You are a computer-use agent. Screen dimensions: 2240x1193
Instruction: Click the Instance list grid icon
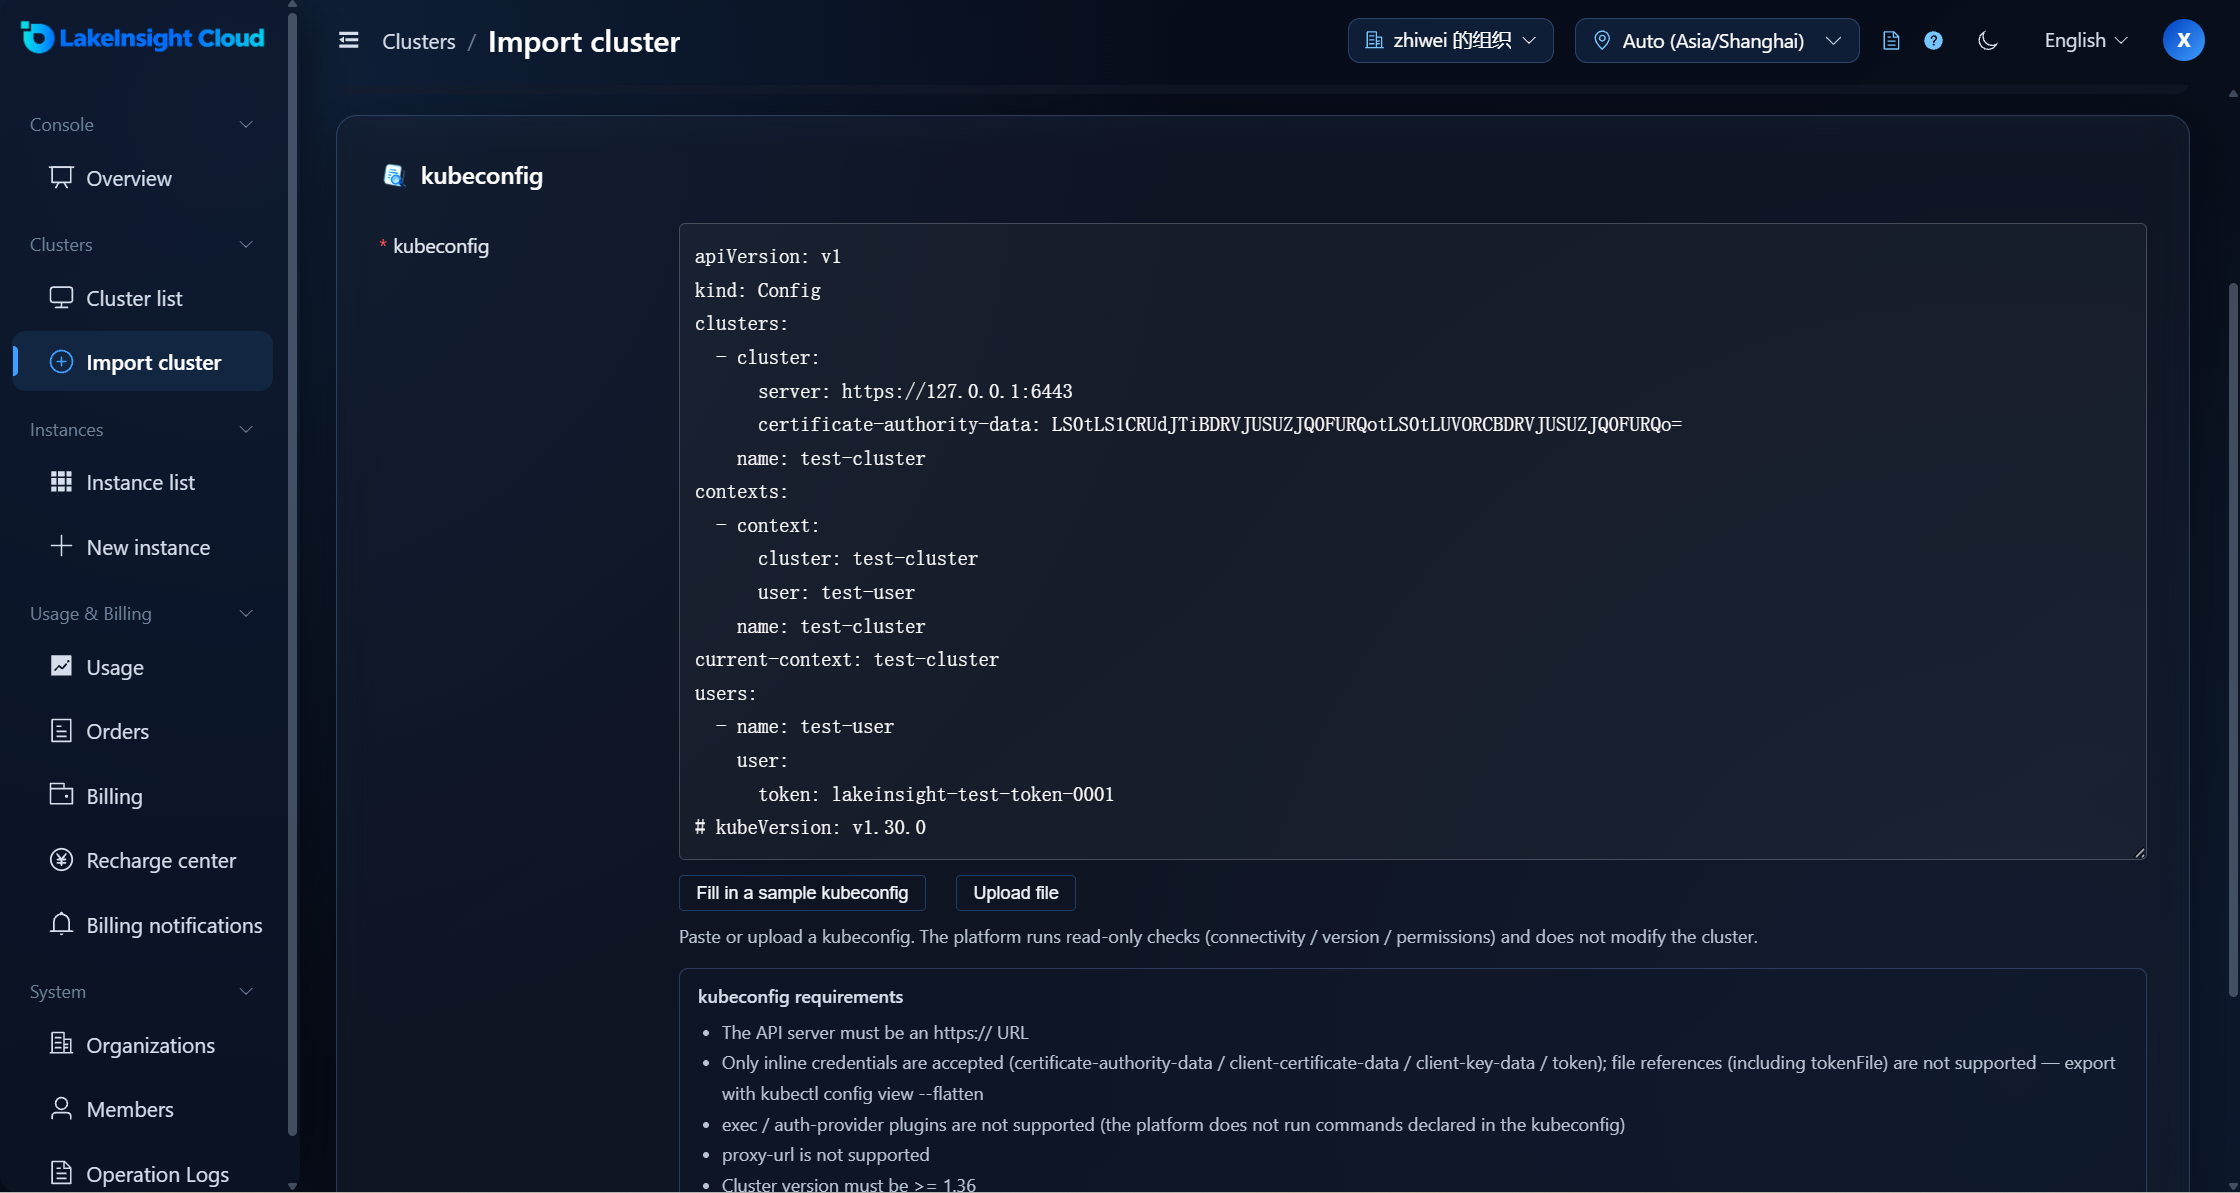61,481
